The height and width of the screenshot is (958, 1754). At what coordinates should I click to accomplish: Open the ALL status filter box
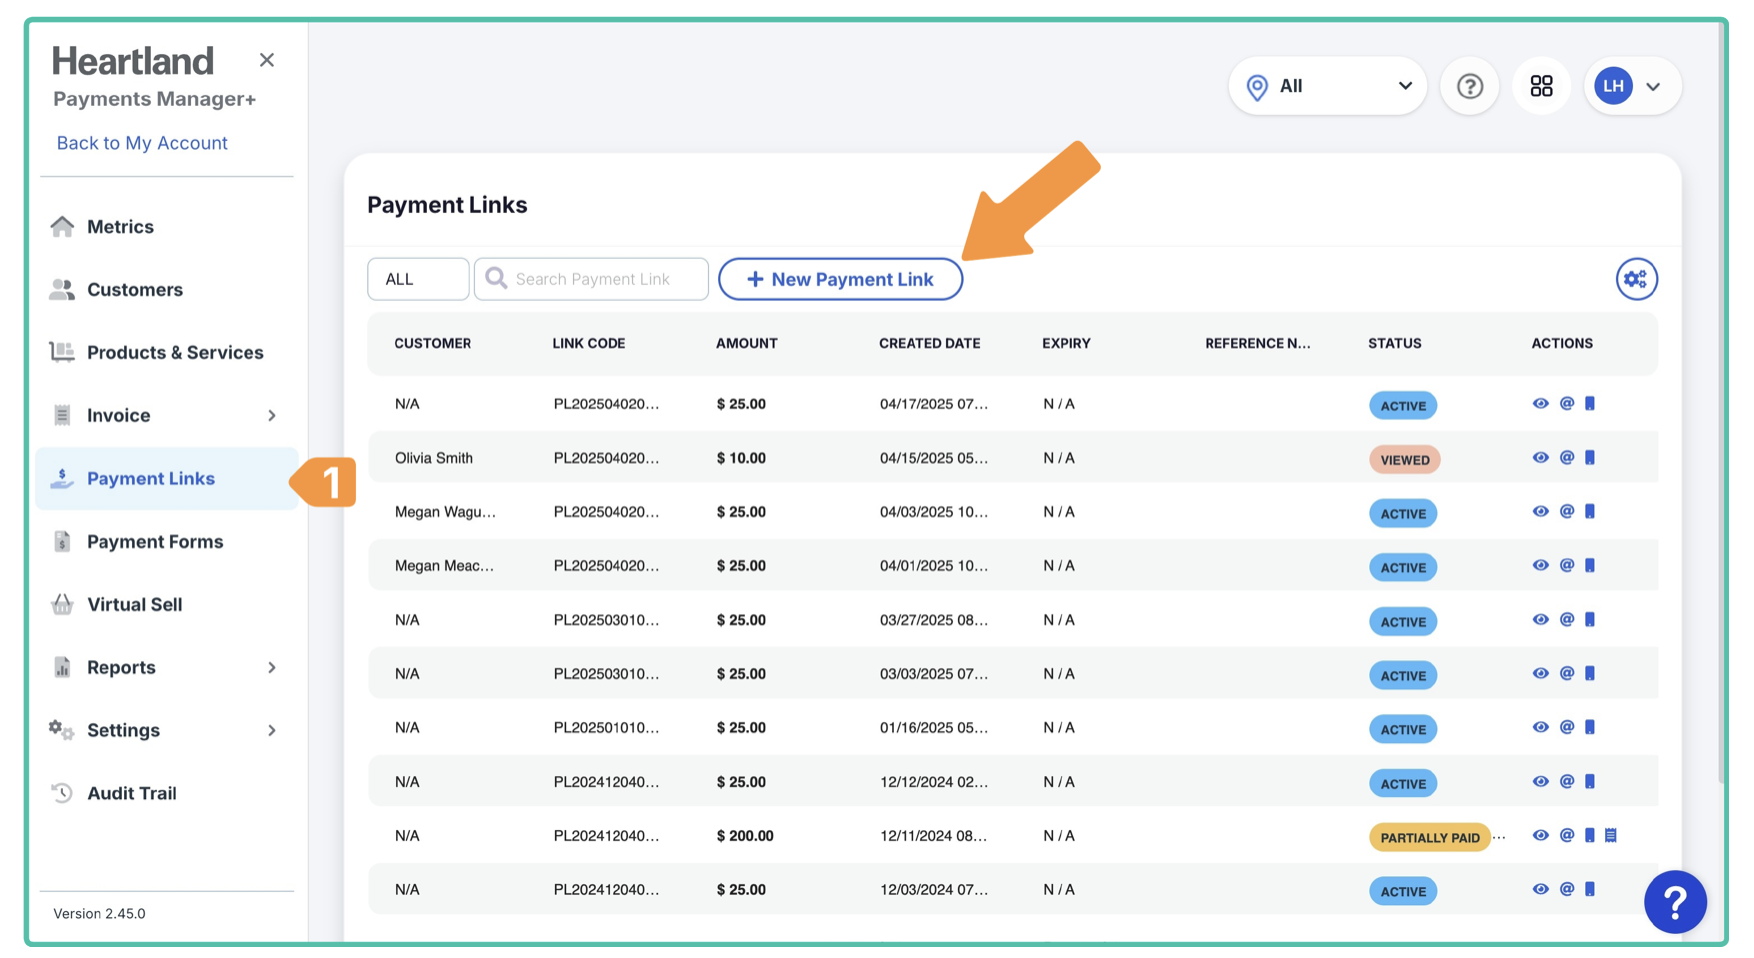417,279
